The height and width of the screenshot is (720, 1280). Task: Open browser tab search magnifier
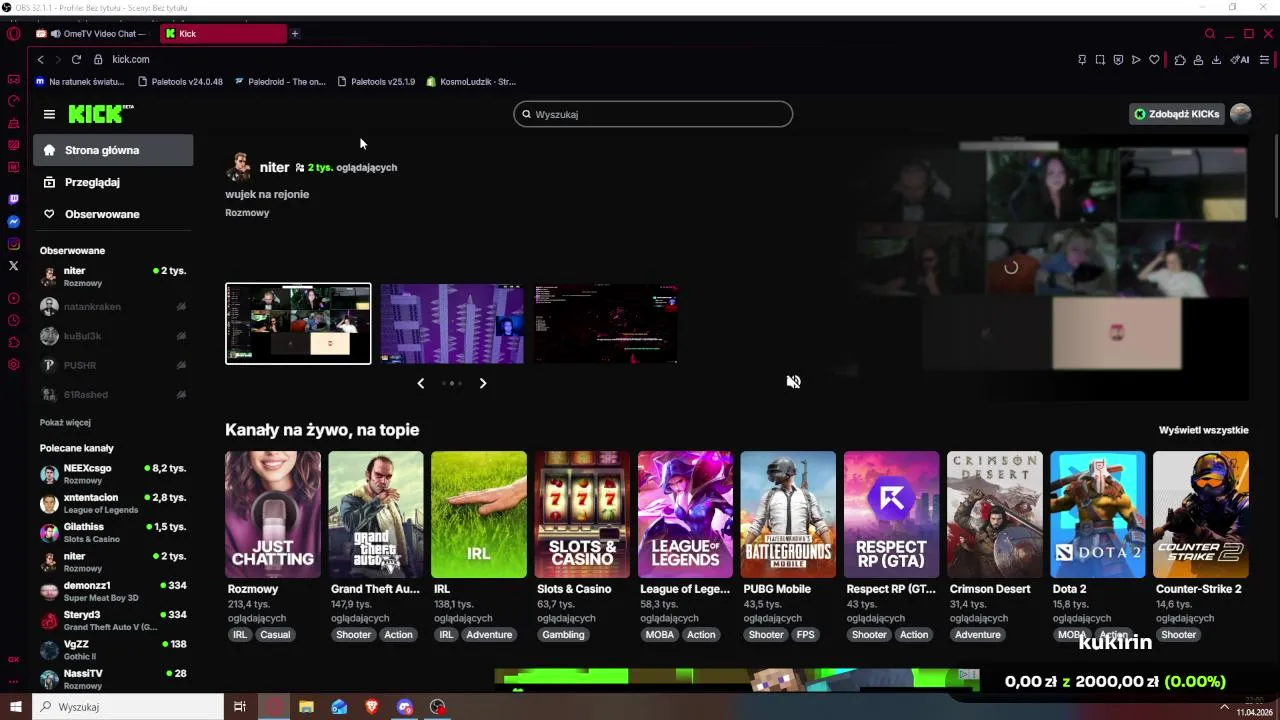pos(1209,33)
